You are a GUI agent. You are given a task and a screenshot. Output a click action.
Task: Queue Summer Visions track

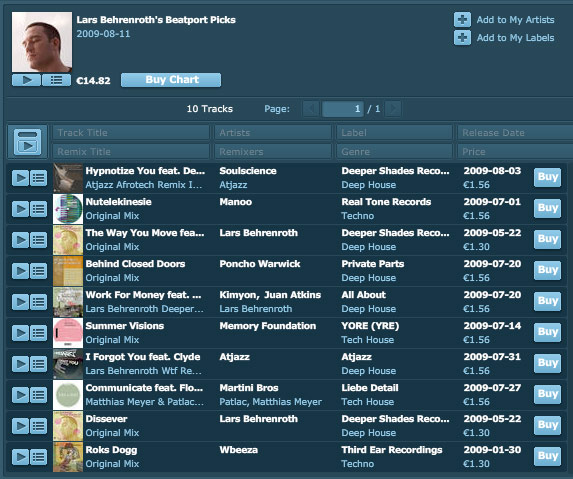point(38,333)
